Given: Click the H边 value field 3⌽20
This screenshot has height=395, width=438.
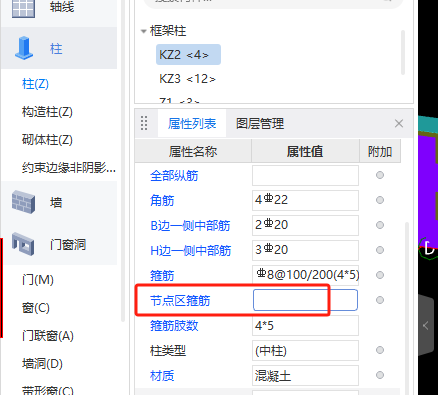Looking at the screenshot, I should coord(305,250).
